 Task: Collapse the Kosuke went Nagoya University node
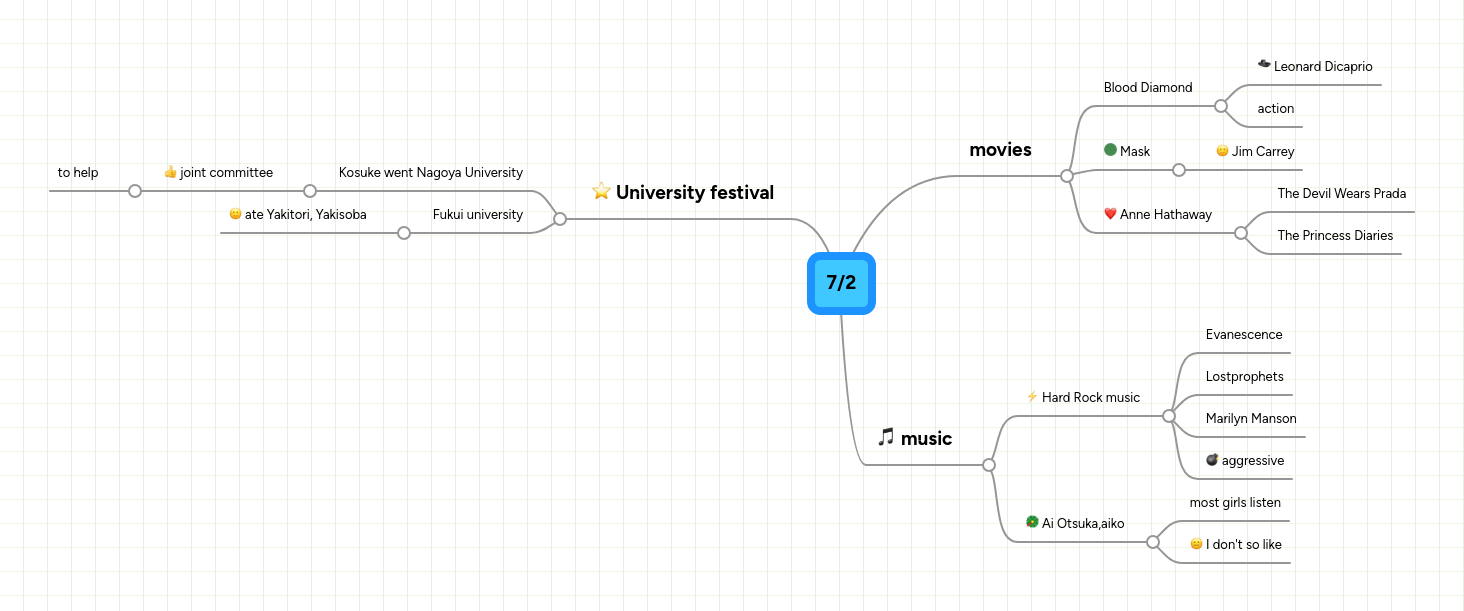pyautogui.click(x=310, y=191)
